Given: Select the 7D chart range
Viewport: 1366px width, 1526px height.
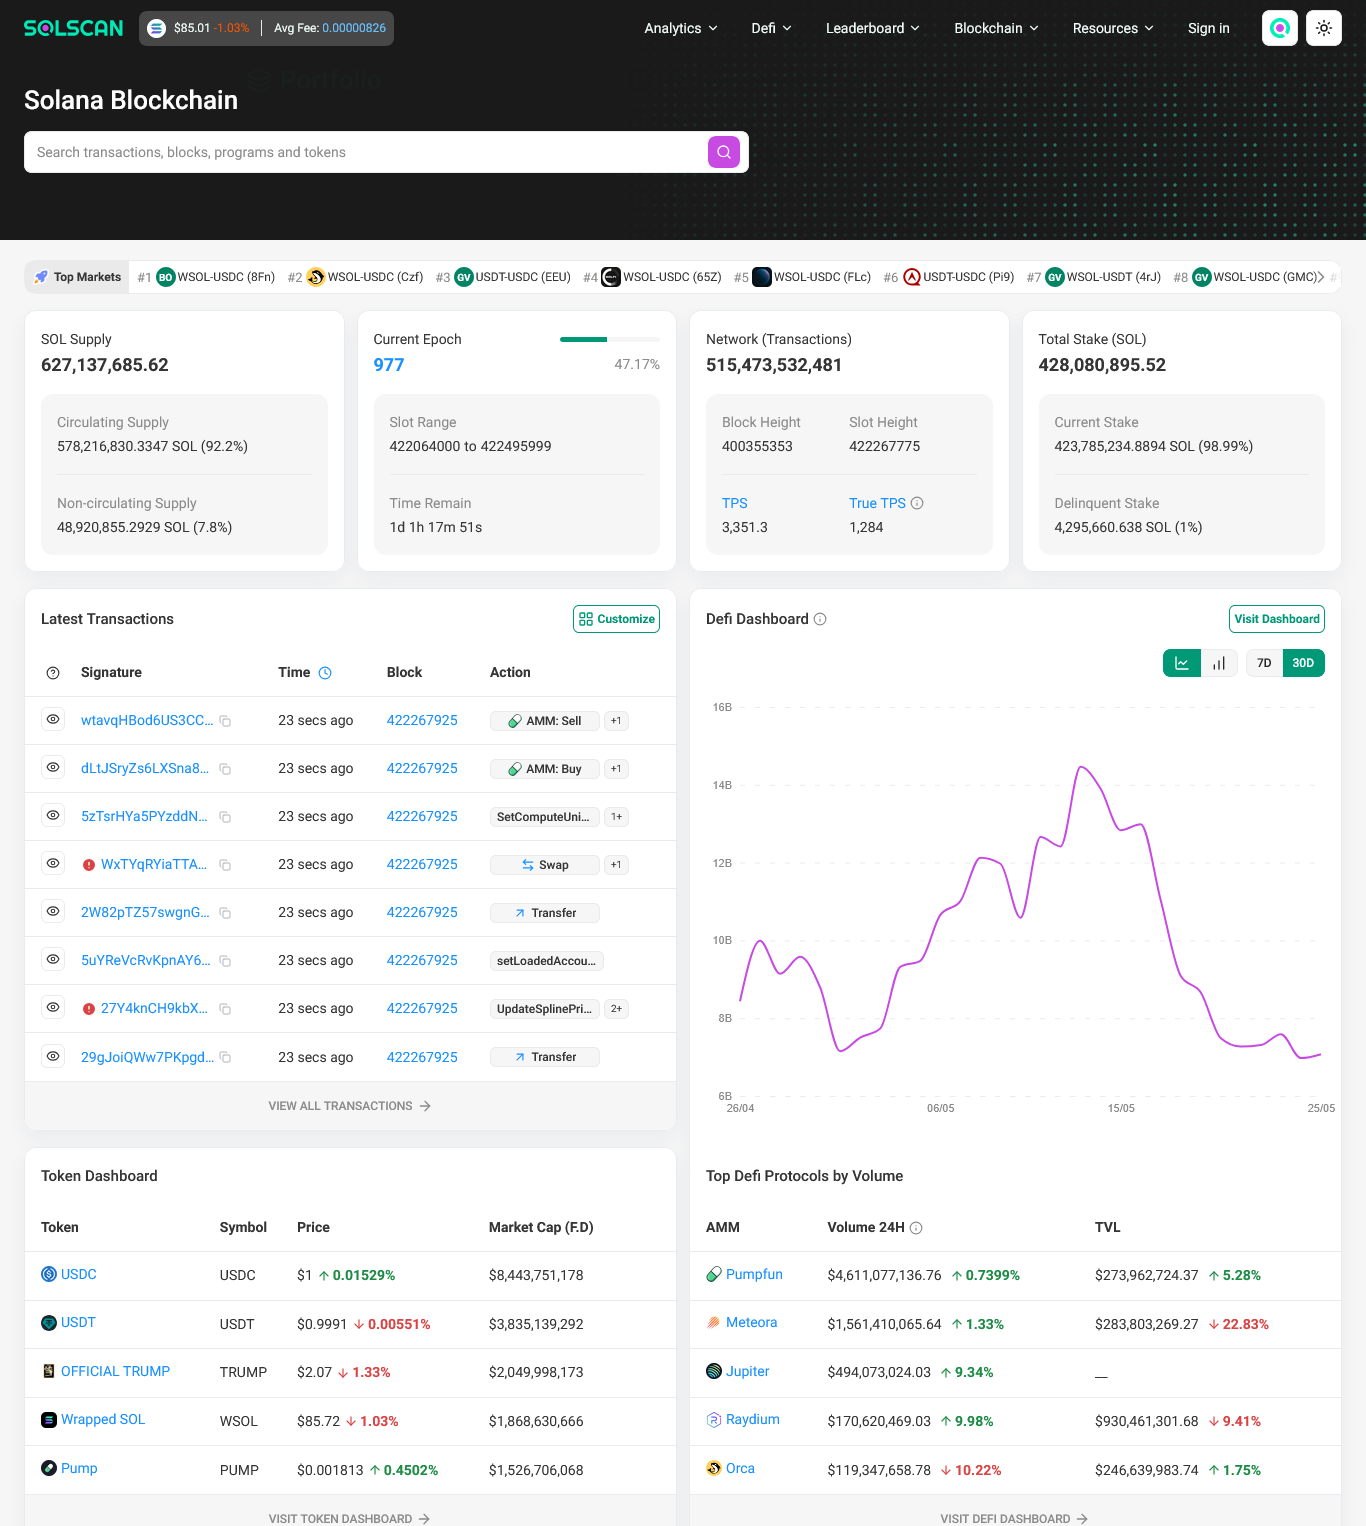Looking at the screenshot, I should click(1264, 663).
